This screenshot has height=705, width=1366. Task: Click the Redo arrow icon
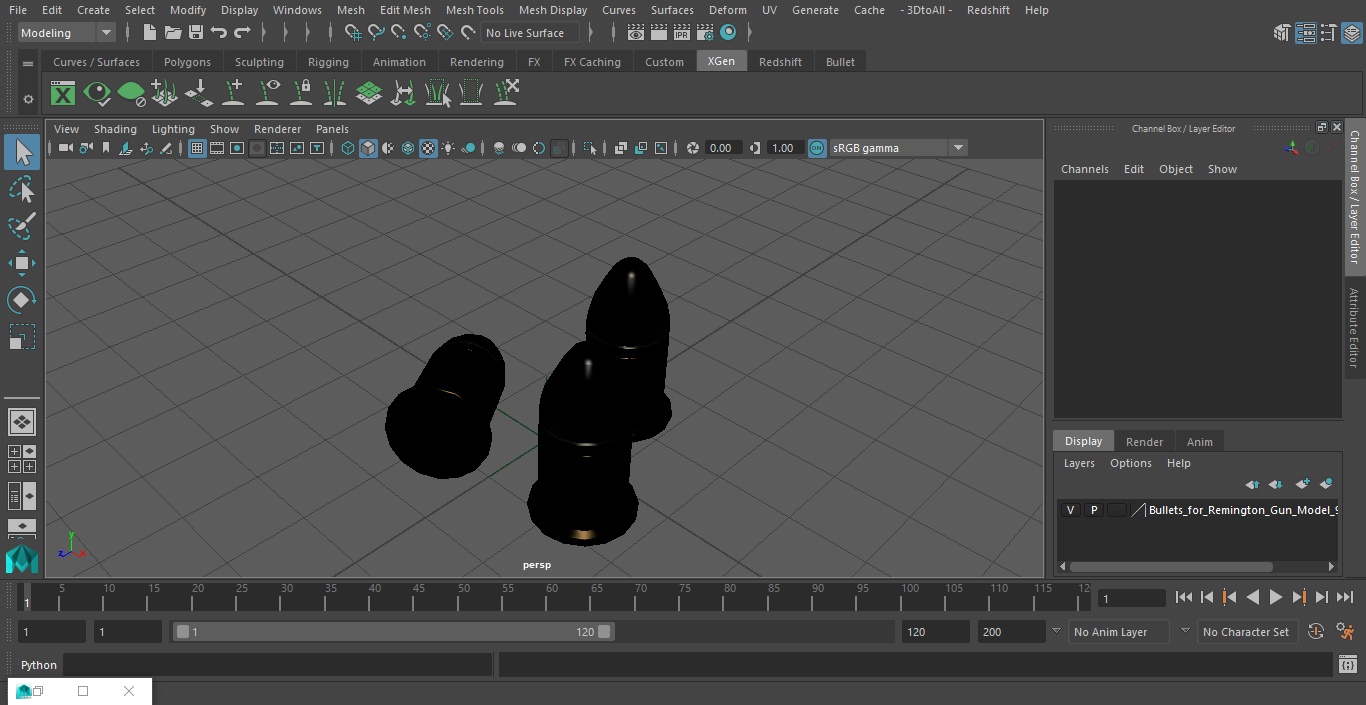242,33
